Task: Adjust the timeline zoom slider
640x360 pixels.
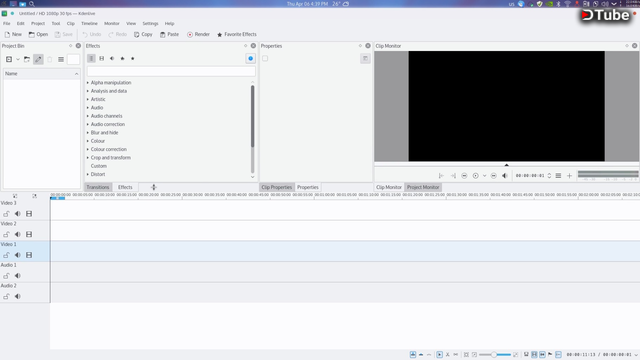Action: pyautogui.click(x=495, y=355)
